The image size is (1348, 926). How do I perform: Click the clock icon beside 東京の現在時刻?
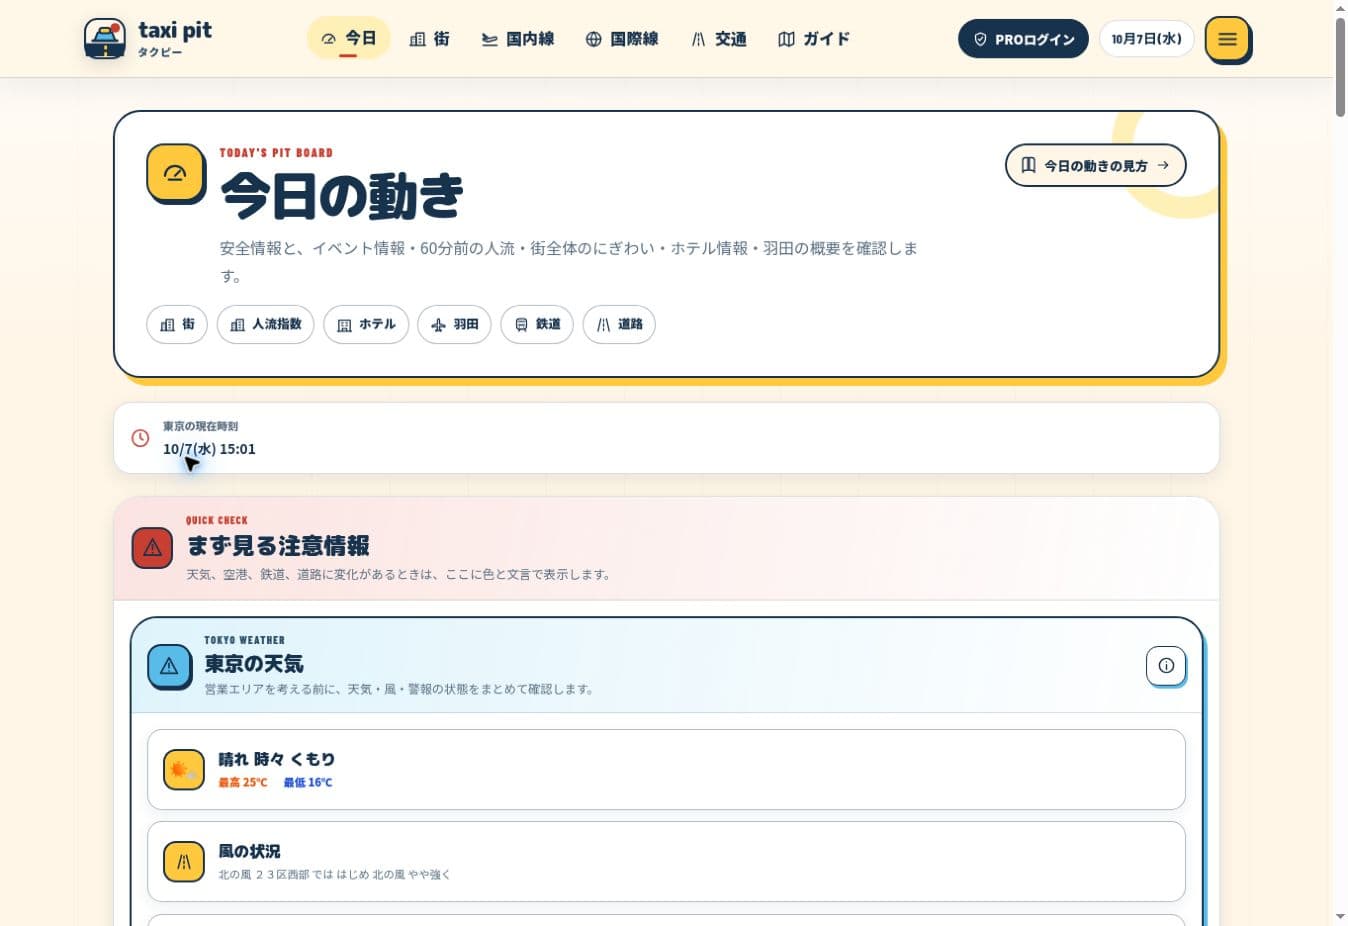click(140, 438)
